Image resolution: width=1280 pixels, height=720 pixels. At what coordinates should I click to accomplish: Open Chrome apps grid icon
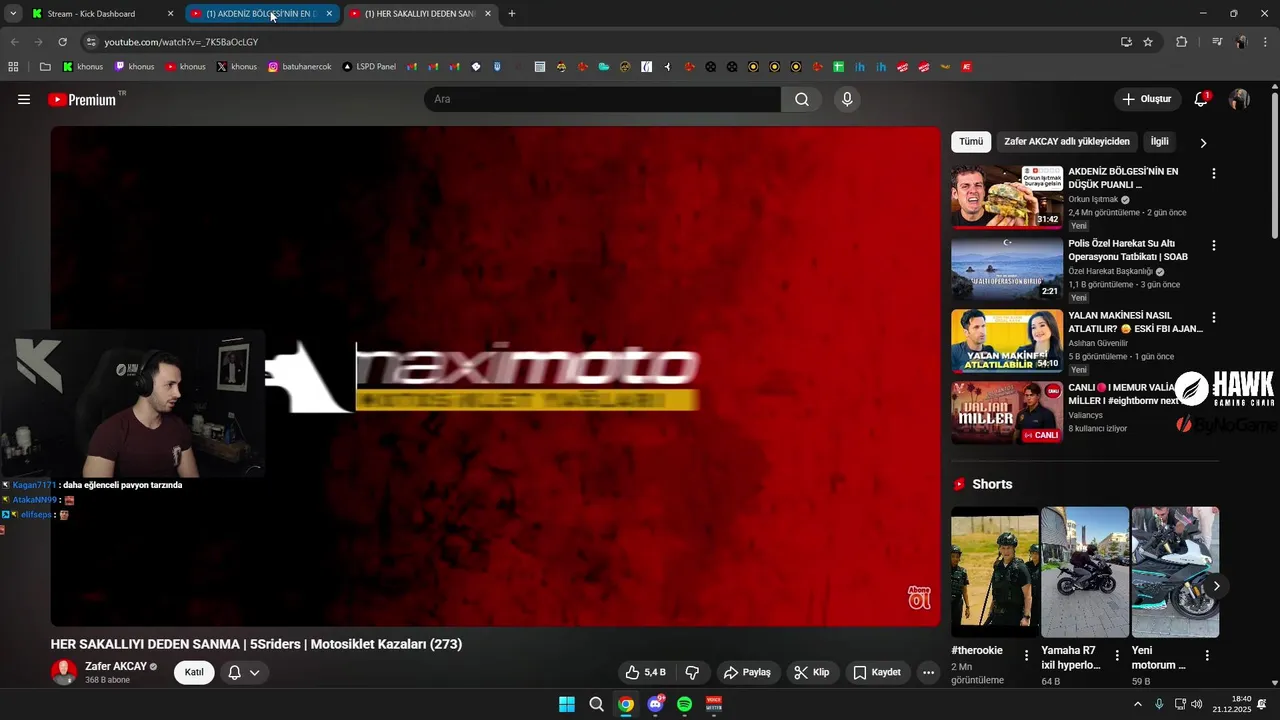13,67
